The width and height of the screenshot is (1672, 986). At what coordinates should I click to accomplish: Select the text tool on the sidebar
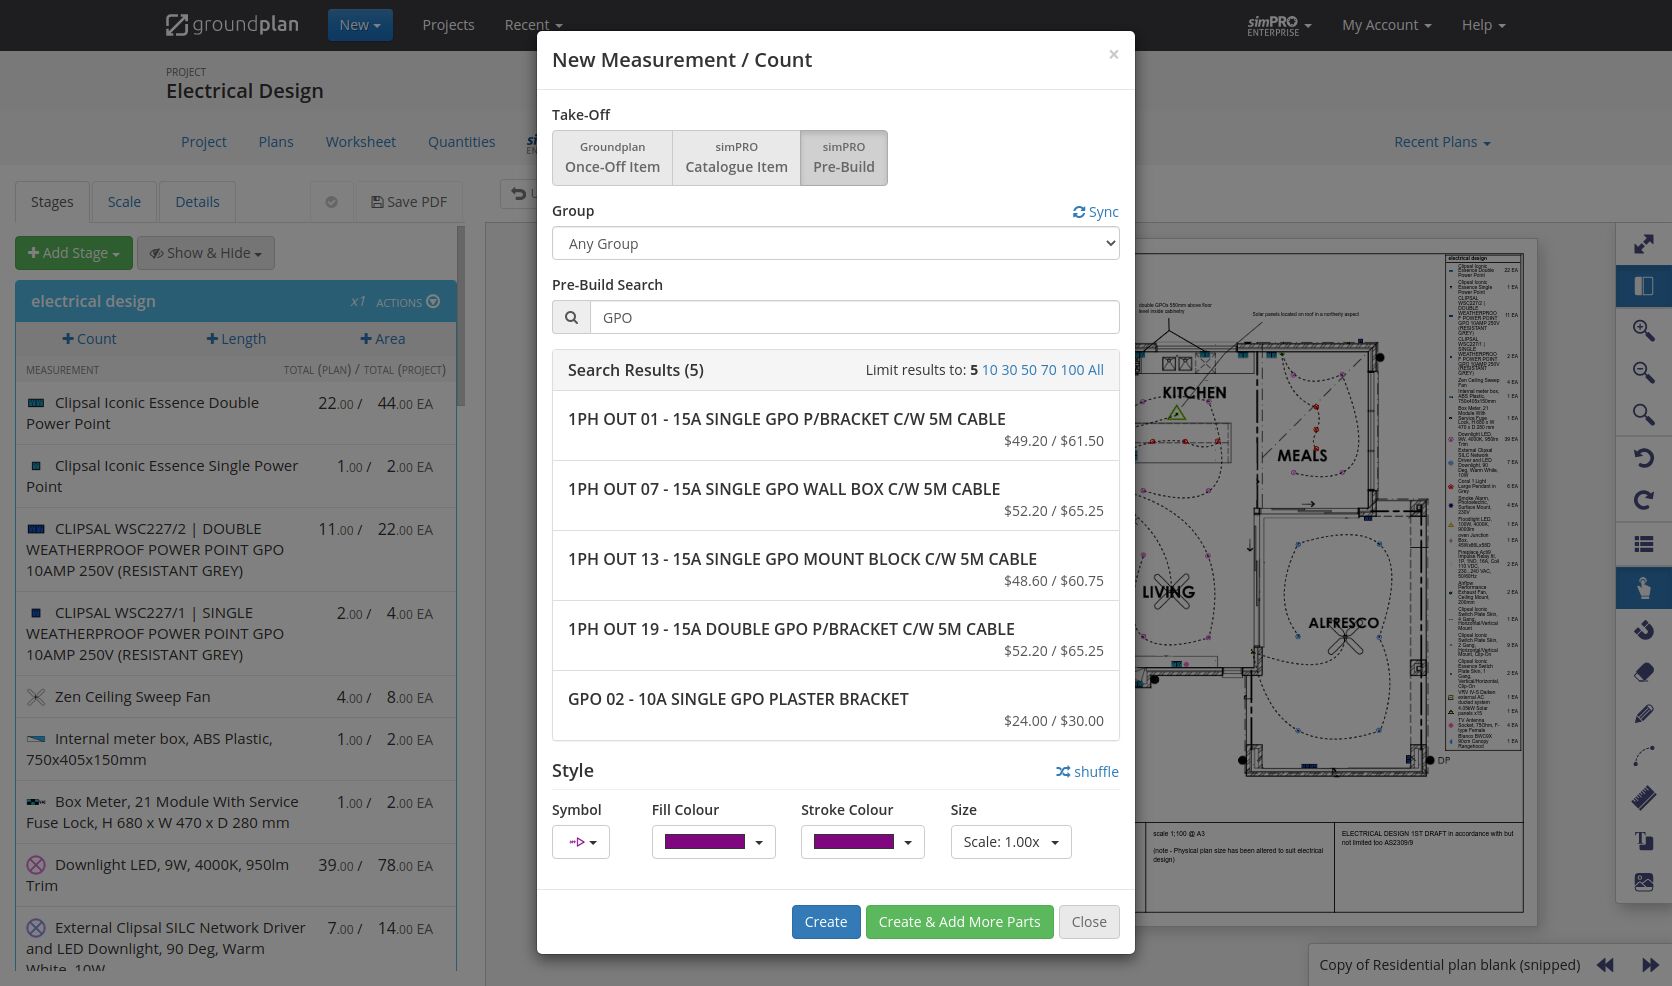[1643, 840]
